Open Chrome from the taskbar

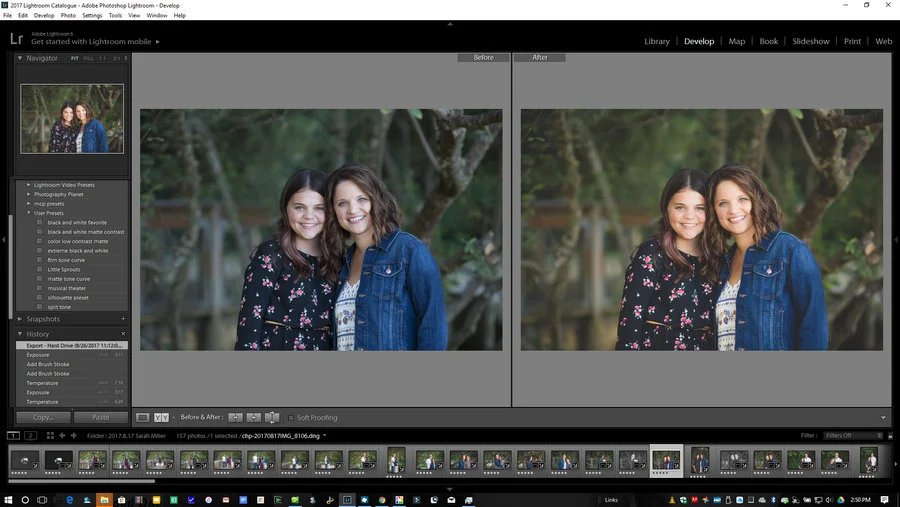(382, 500)
